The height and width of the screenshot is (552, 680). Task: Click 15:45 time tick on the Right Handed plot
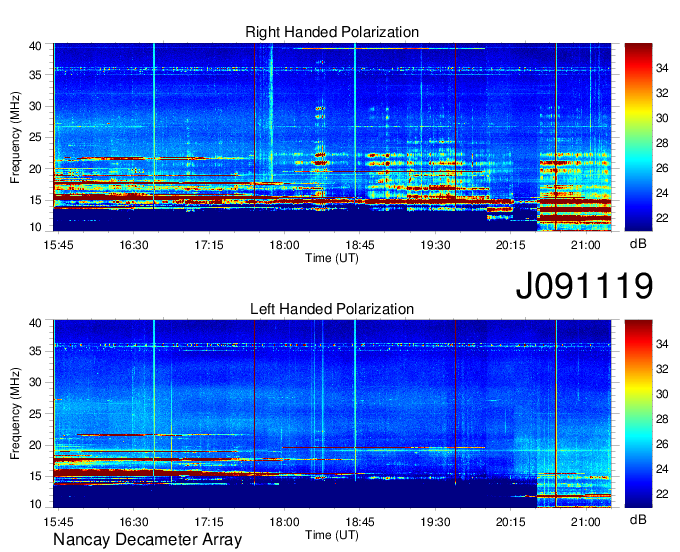pos(59,245)
